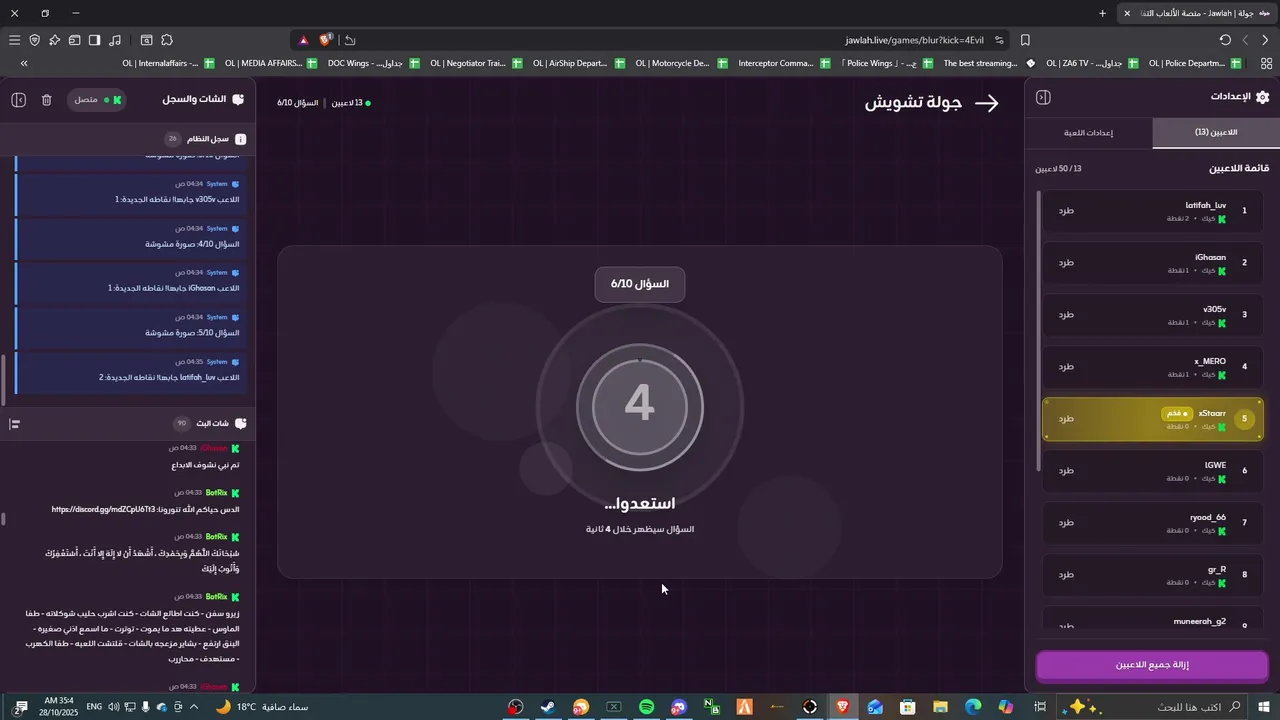
Task: Open the weather widget 18°C
Action: [262, 707]
